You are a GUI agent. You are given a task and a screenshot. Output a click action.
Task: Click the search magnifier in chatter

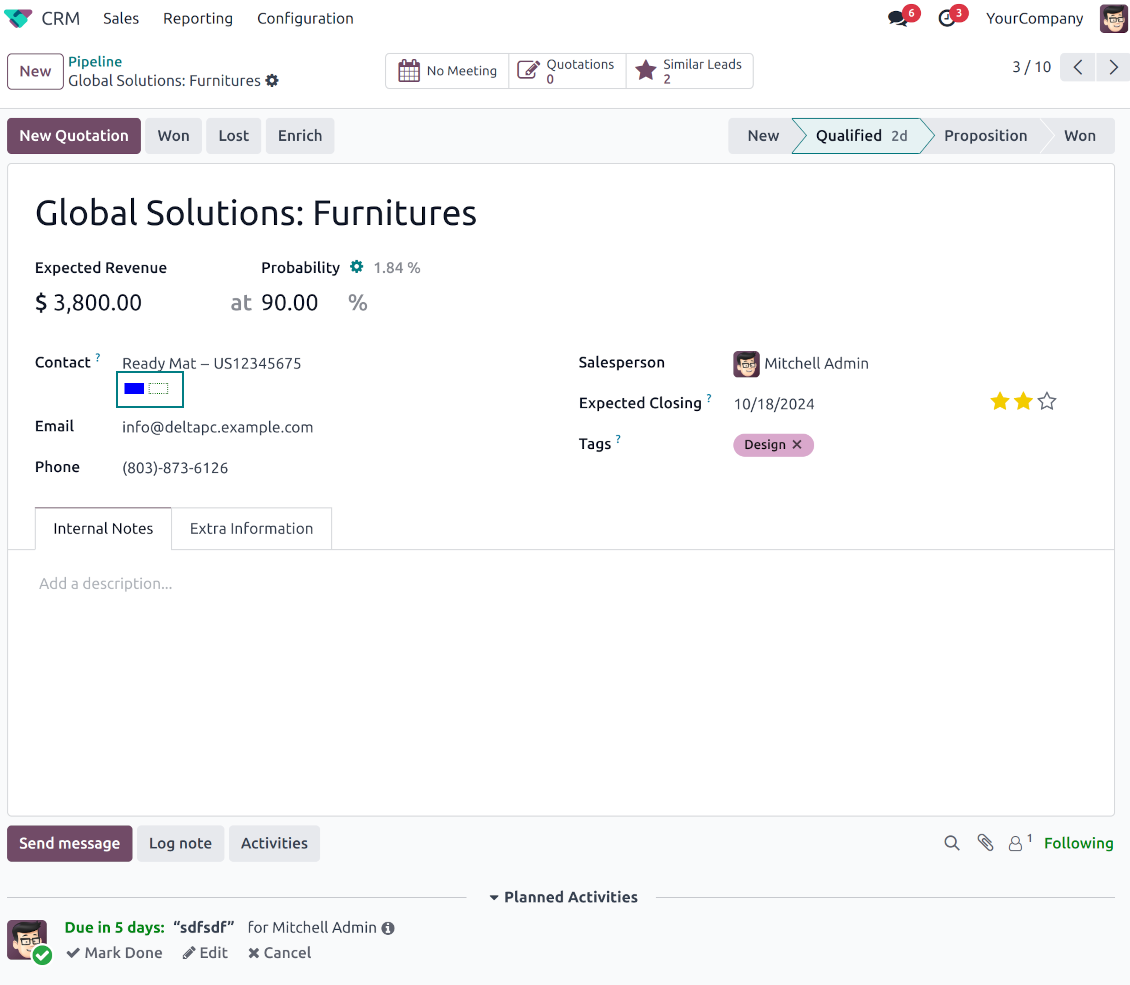point(952,843)
